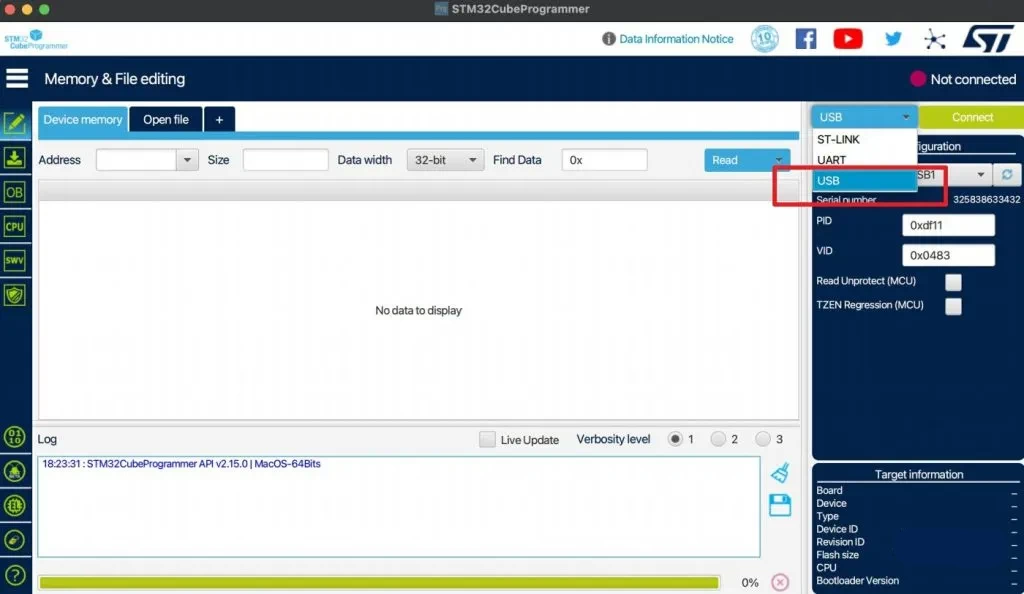Viewport: 1024px width, 594px height.
Task: Open the Data Information Notice link
Action: (x=676, y=39)
